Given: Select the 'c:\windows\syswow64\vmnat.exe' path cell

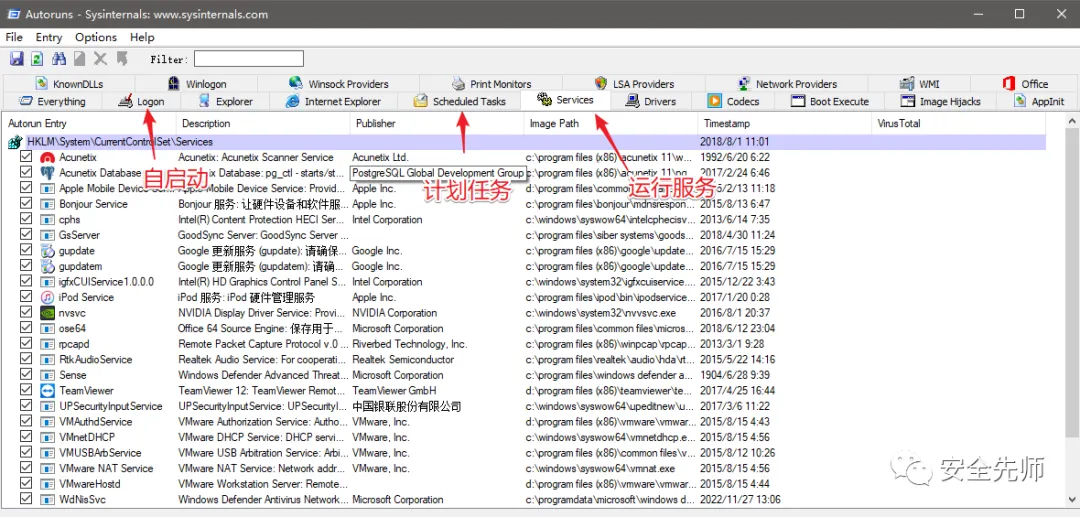Looking at the screenshot, I should tap(600, 468).
